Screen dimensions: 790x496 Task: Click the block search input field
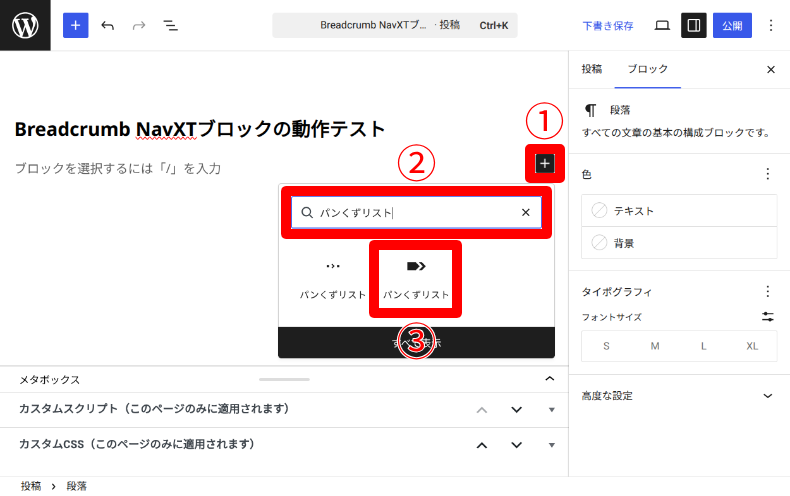(x=416, y=213)
